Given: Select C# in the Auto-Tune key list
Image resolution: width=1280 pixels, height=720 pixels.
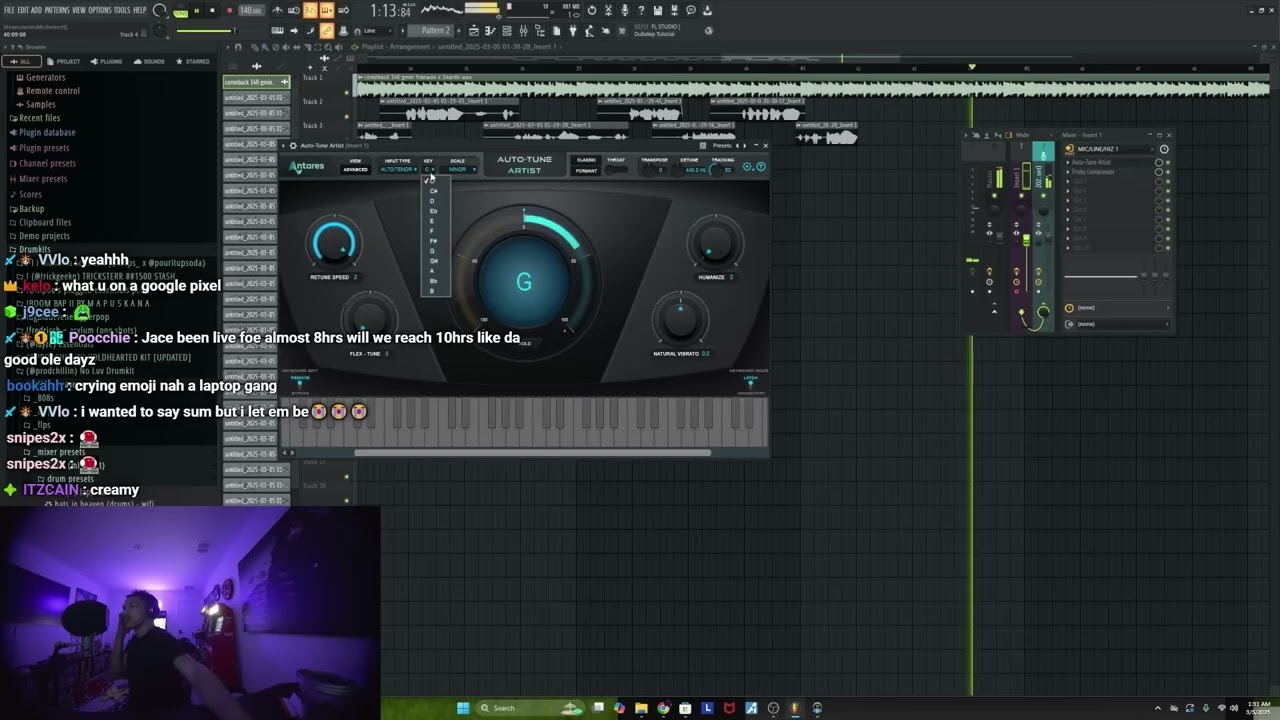Looking at the screenshot, I should point(434,191).
